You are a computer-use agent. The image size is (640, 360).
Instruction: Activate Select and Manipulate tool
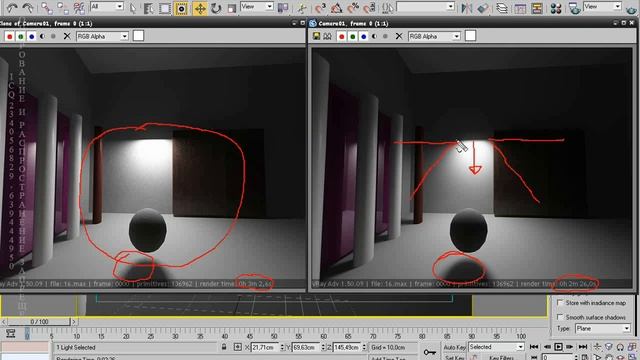(x=302, y=8)
